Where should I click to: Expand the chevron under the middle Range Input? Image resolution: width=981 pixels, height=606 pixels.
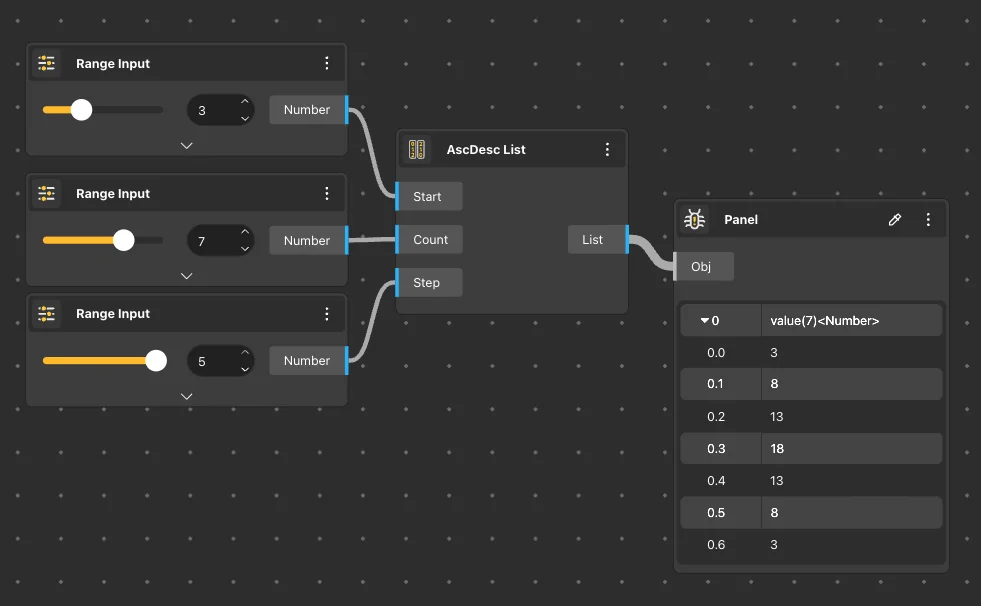pyautogui.click(x=186, y=275)
